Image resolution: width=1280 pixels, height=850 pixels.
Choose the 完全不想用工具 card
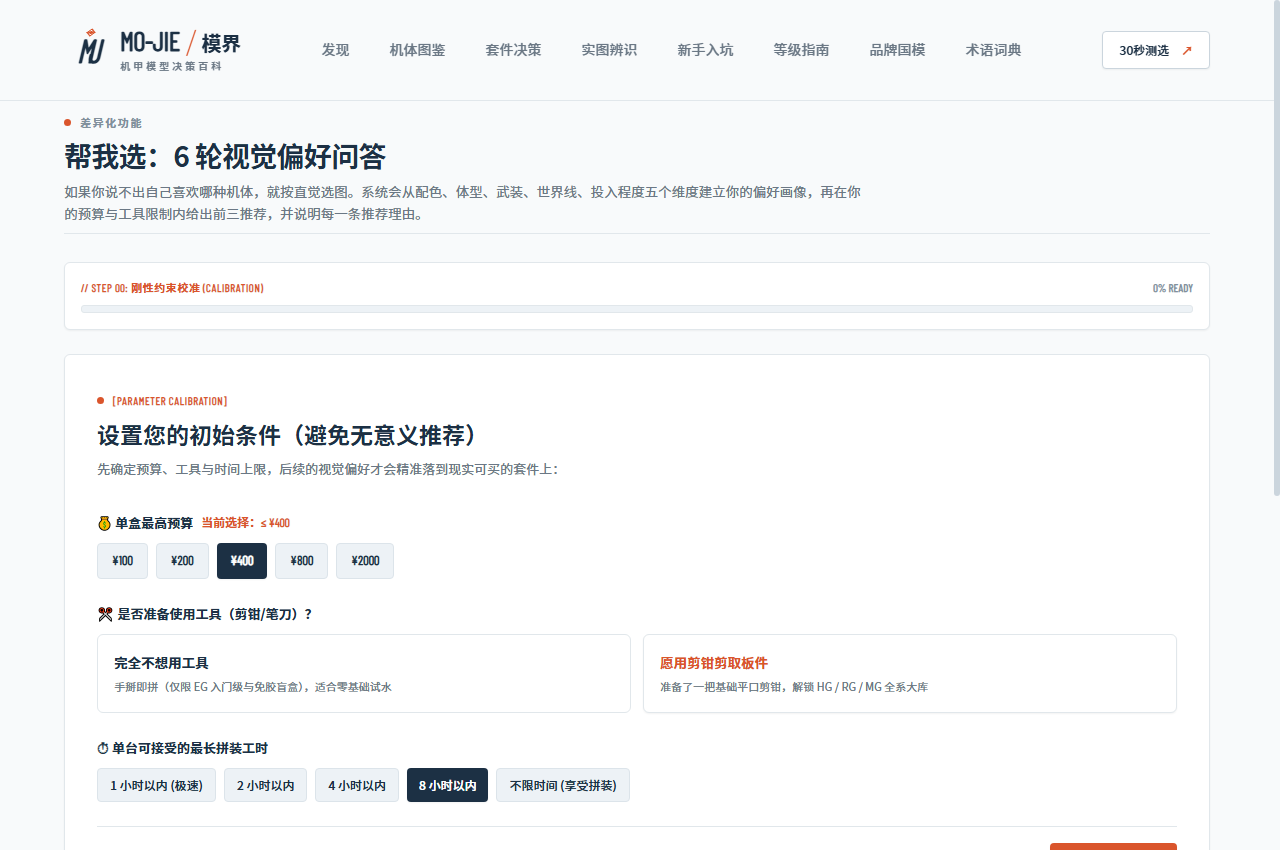coord(364,673)
